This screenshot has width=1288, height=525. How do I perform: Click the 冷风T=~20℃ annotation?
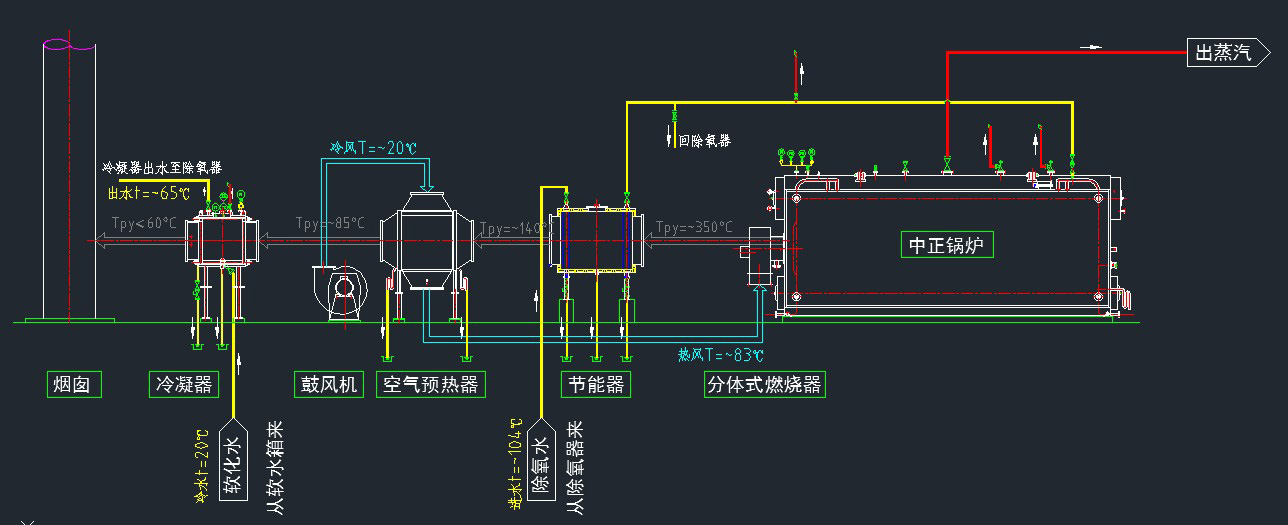(x=374, y=148)
